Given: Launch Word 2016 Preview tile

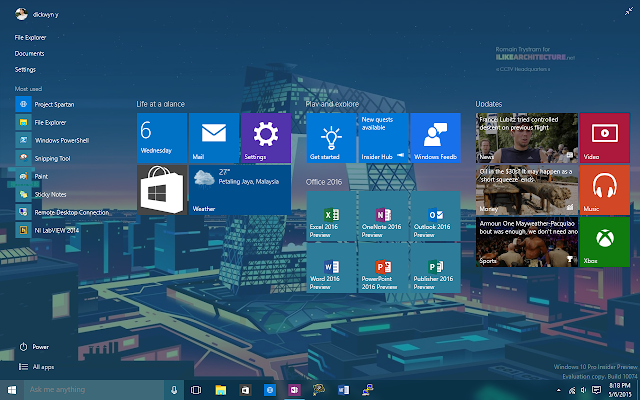Looking at the screenshot, I should (x=331, y=268).
